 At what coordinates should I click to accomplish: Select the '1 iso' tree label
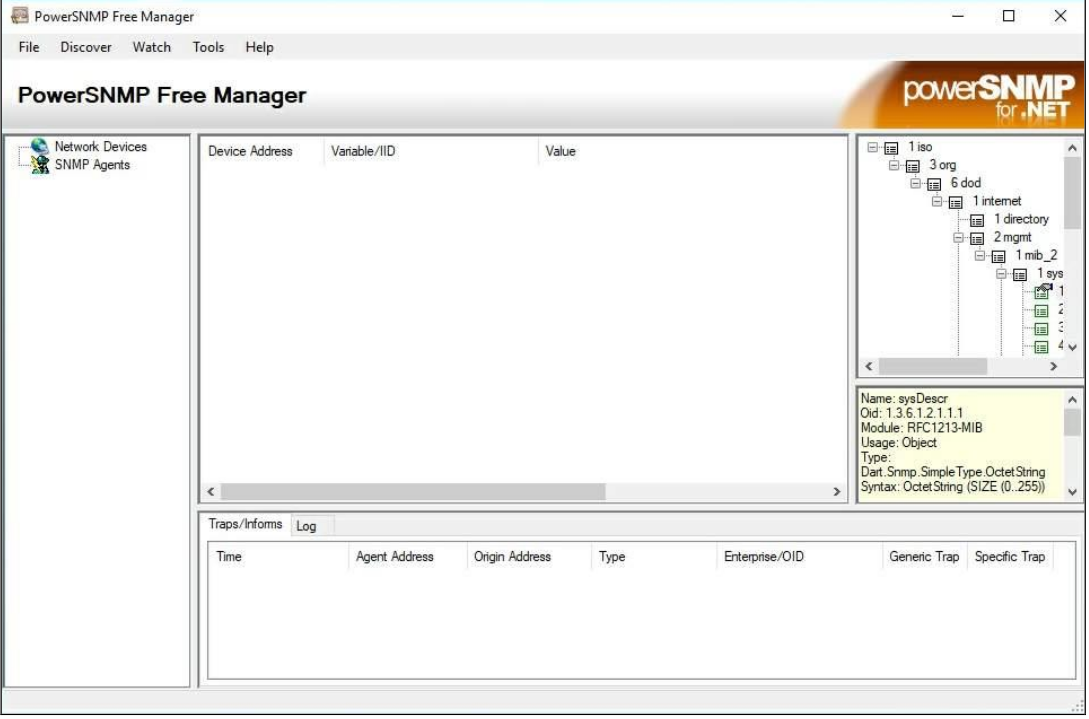(x=920, y=147)
